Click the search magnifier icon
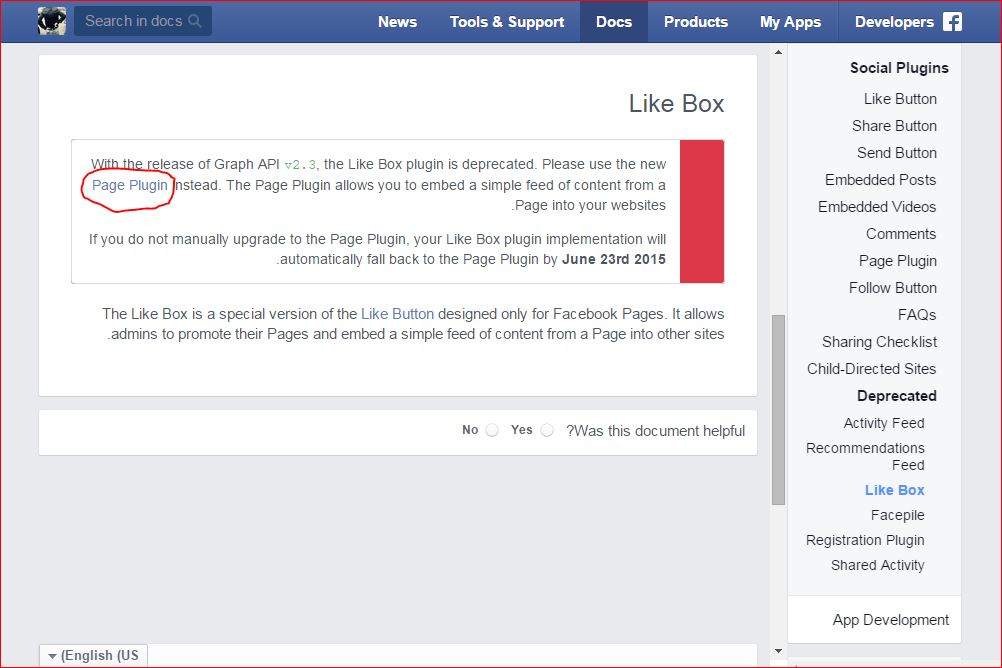This screenshot has width=1002, height=668. point(195,21)
